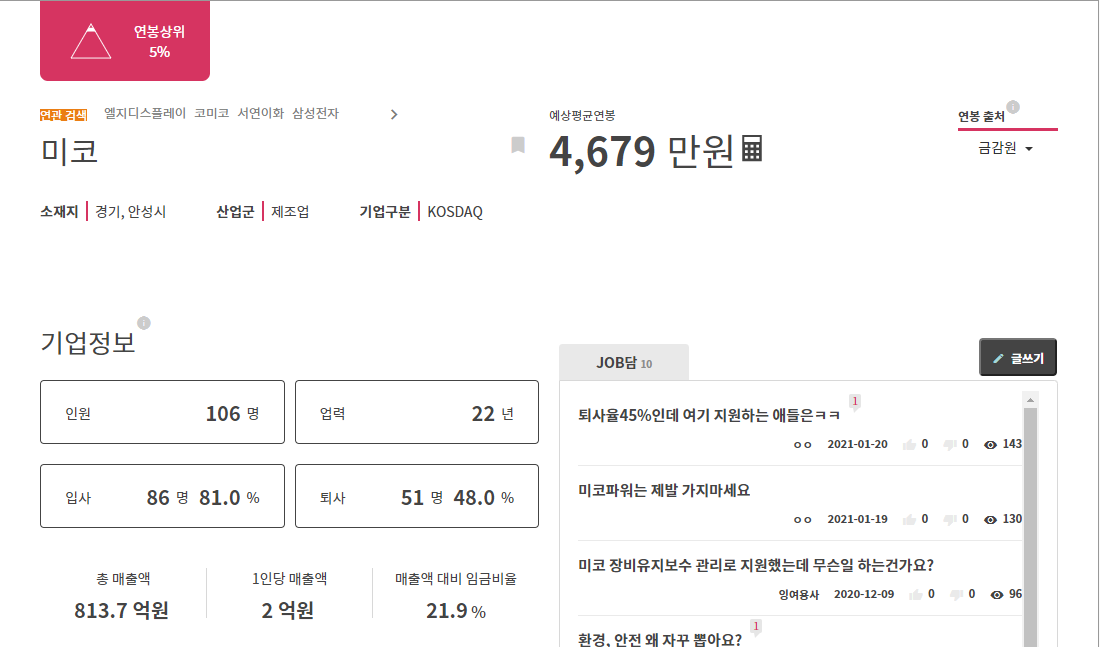Click the info icon beside 연봉 출처

(x=1013, y=107)
